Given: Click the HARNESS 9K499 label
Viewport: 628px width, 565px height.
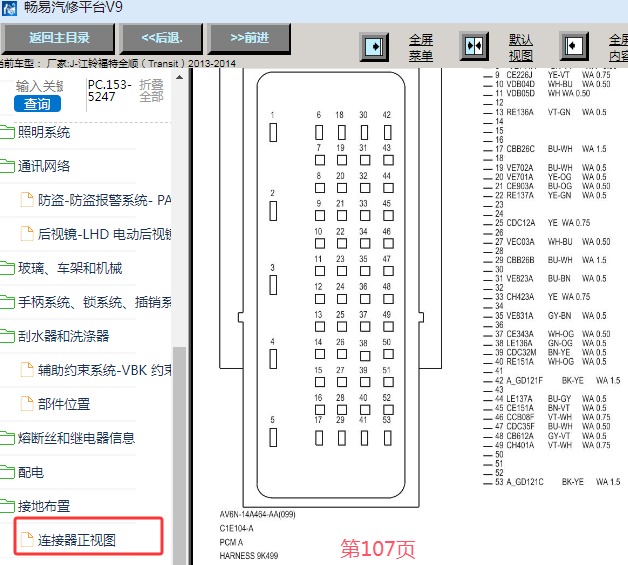Looking at the screenshot, I should [248, 556].
